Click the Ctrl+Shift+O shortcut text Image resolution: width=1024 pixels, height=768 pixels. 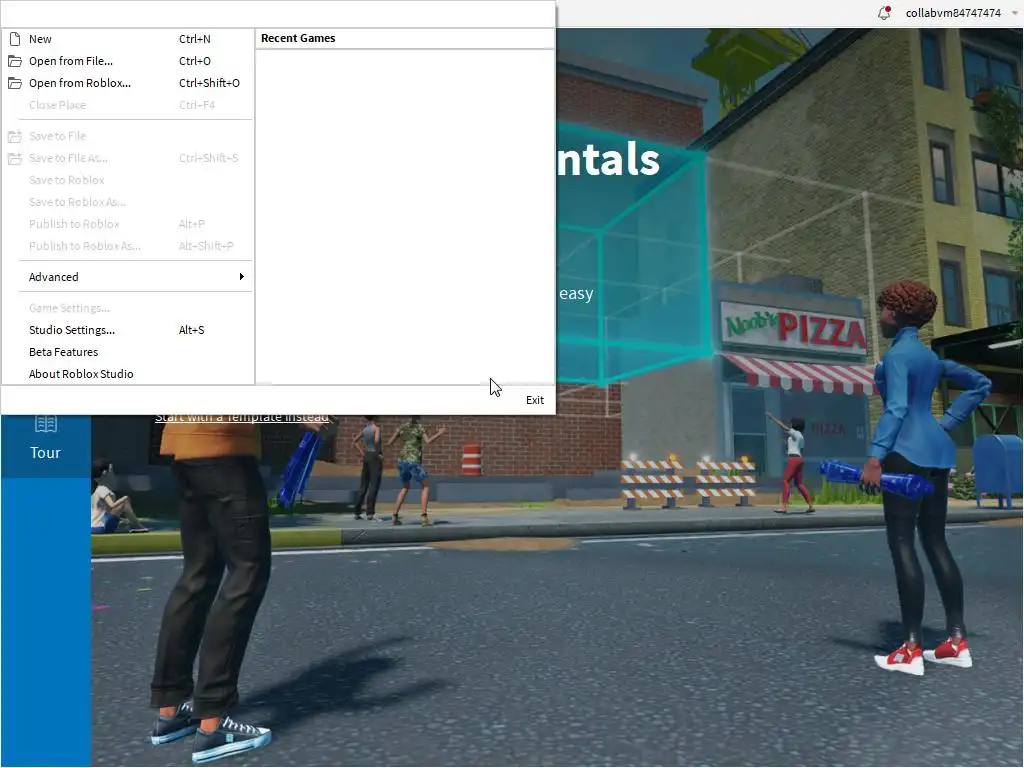(209, 83)
